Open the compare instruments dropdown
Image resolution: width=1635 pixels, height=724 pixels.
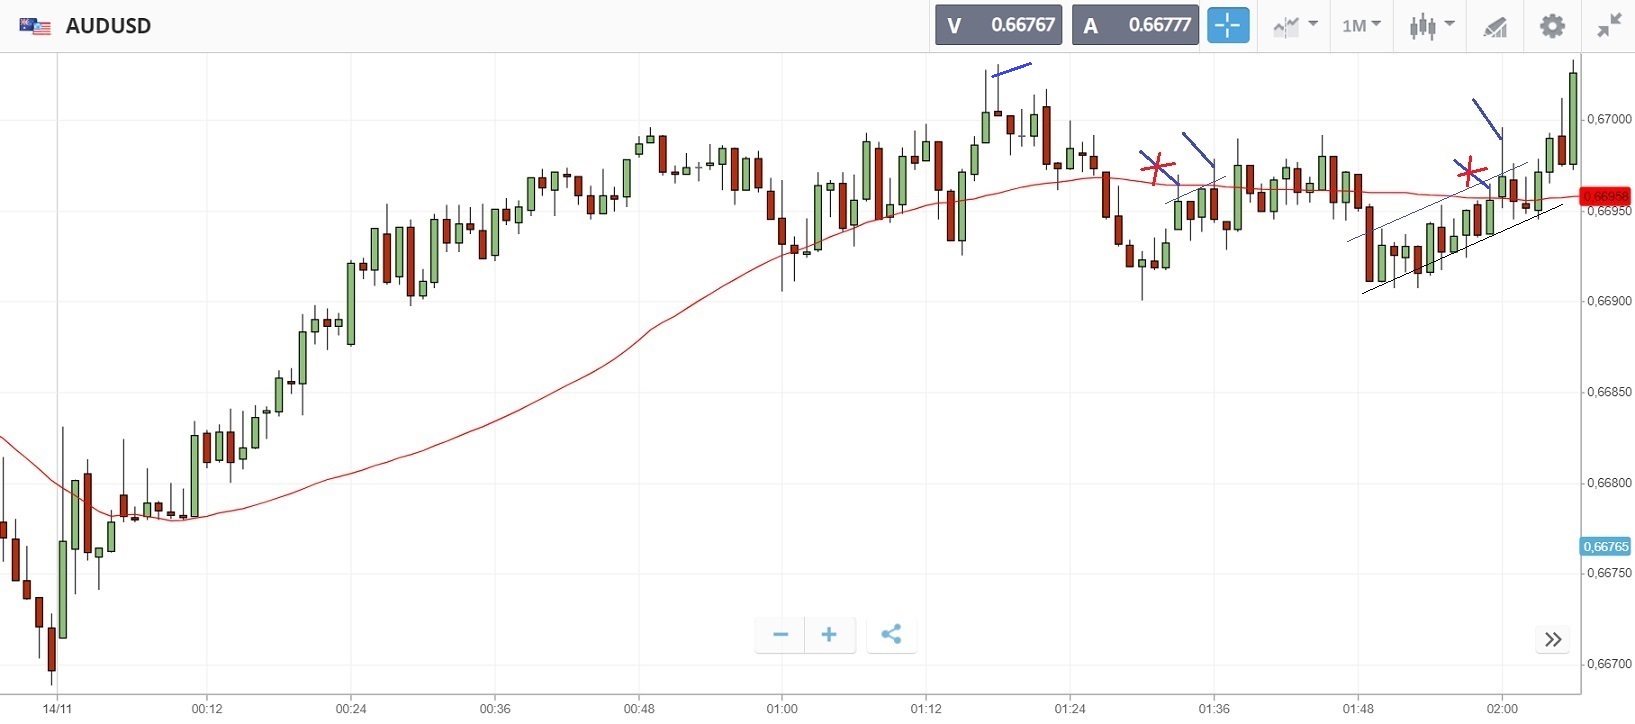coord(1295,26)
